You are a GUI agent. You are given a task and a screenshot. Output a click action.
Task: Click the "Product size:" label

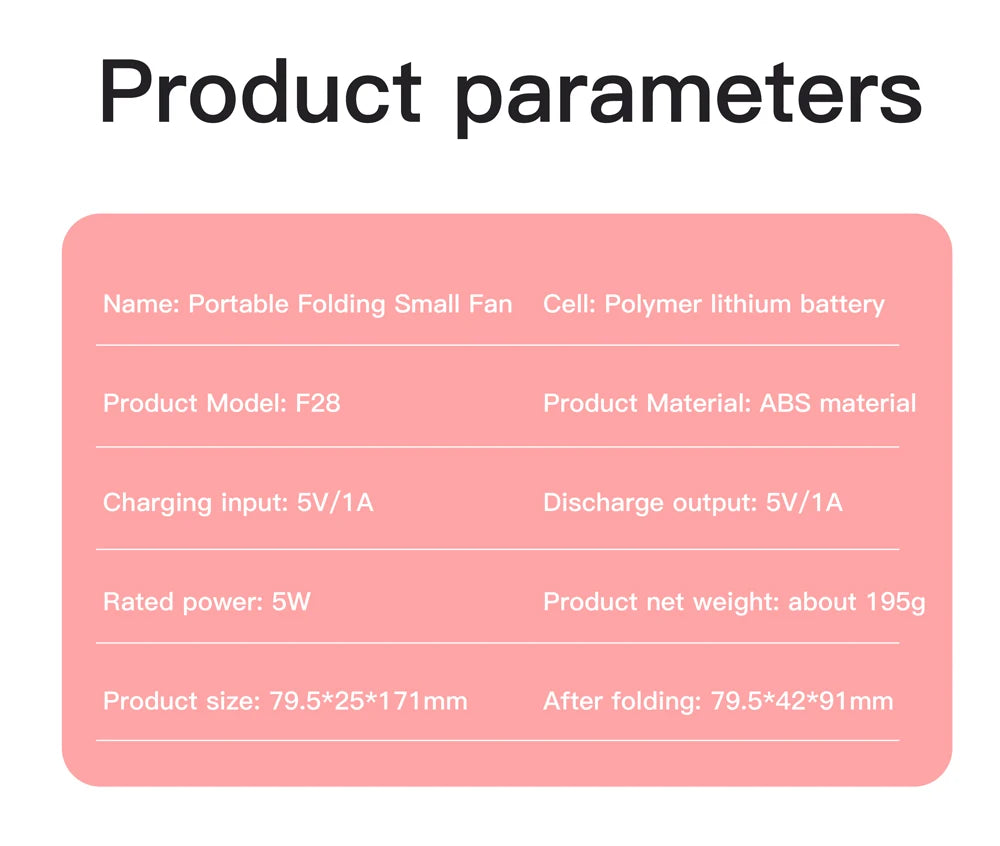pos(181,701)
